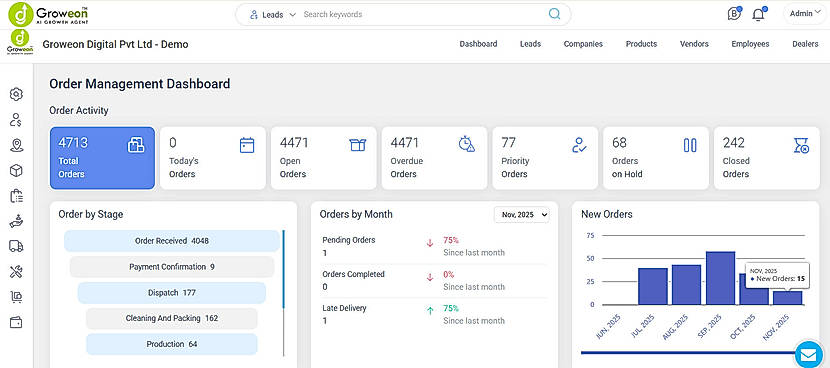Click the Search keywords input field

(423, 14)
